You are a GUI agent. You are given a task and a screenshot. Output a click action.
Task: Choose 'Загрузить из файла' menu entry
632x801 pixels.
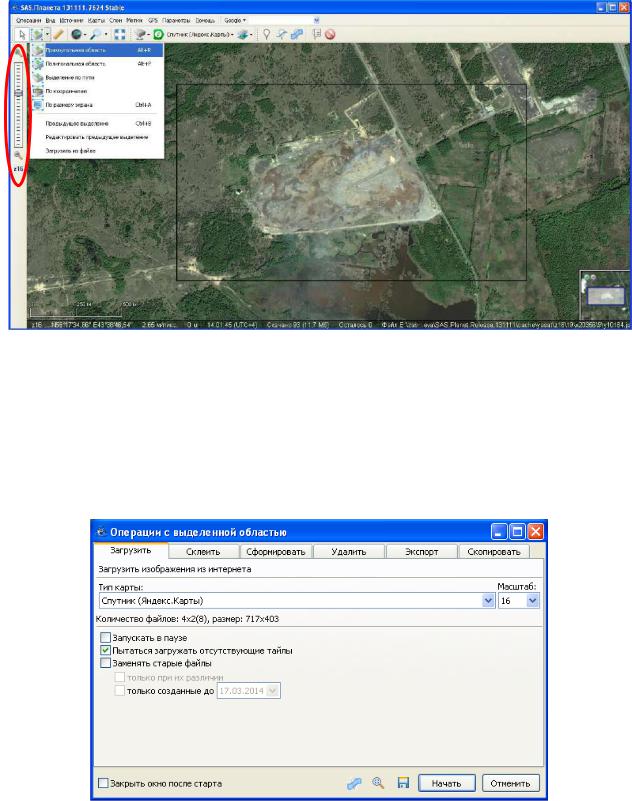pos(97,151)
